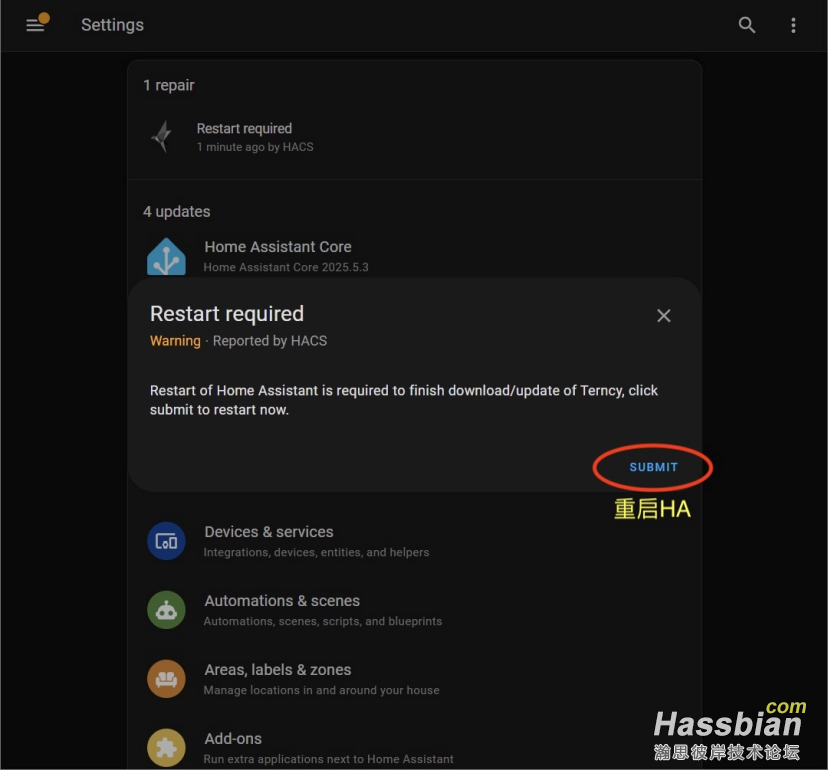Click the Add-ons puzzle icon
The image size is (828, 770).
[x=166, y=748]
